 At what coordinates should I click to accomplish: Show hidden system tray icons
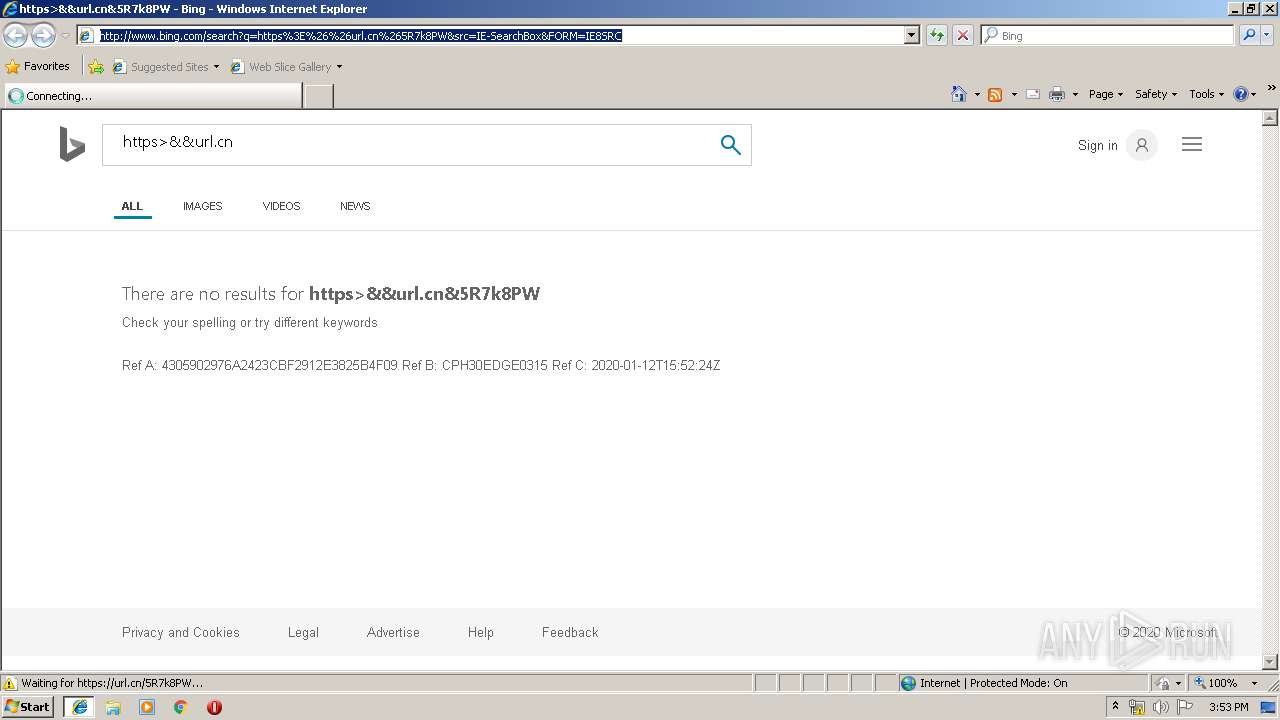(x=1116, y=707)
